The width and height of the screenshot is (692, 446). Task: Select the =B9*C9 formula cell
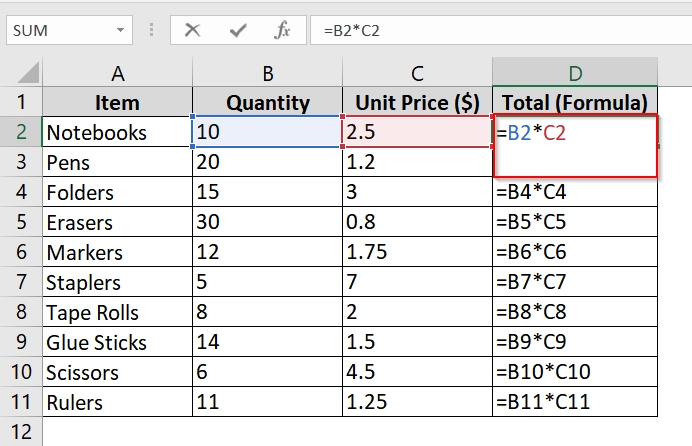[575, 342]
